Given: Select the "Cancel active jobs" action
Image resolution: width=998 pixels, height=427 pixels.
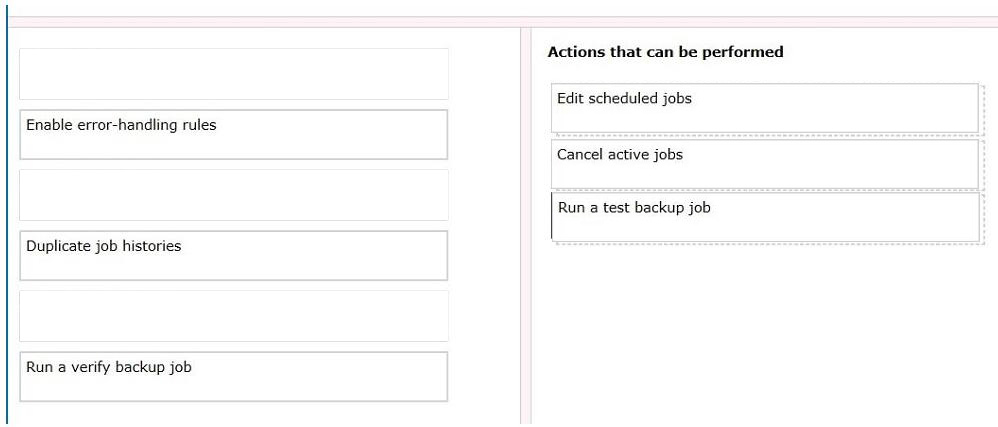Looking at the screenshot, I should click(764, 164).
